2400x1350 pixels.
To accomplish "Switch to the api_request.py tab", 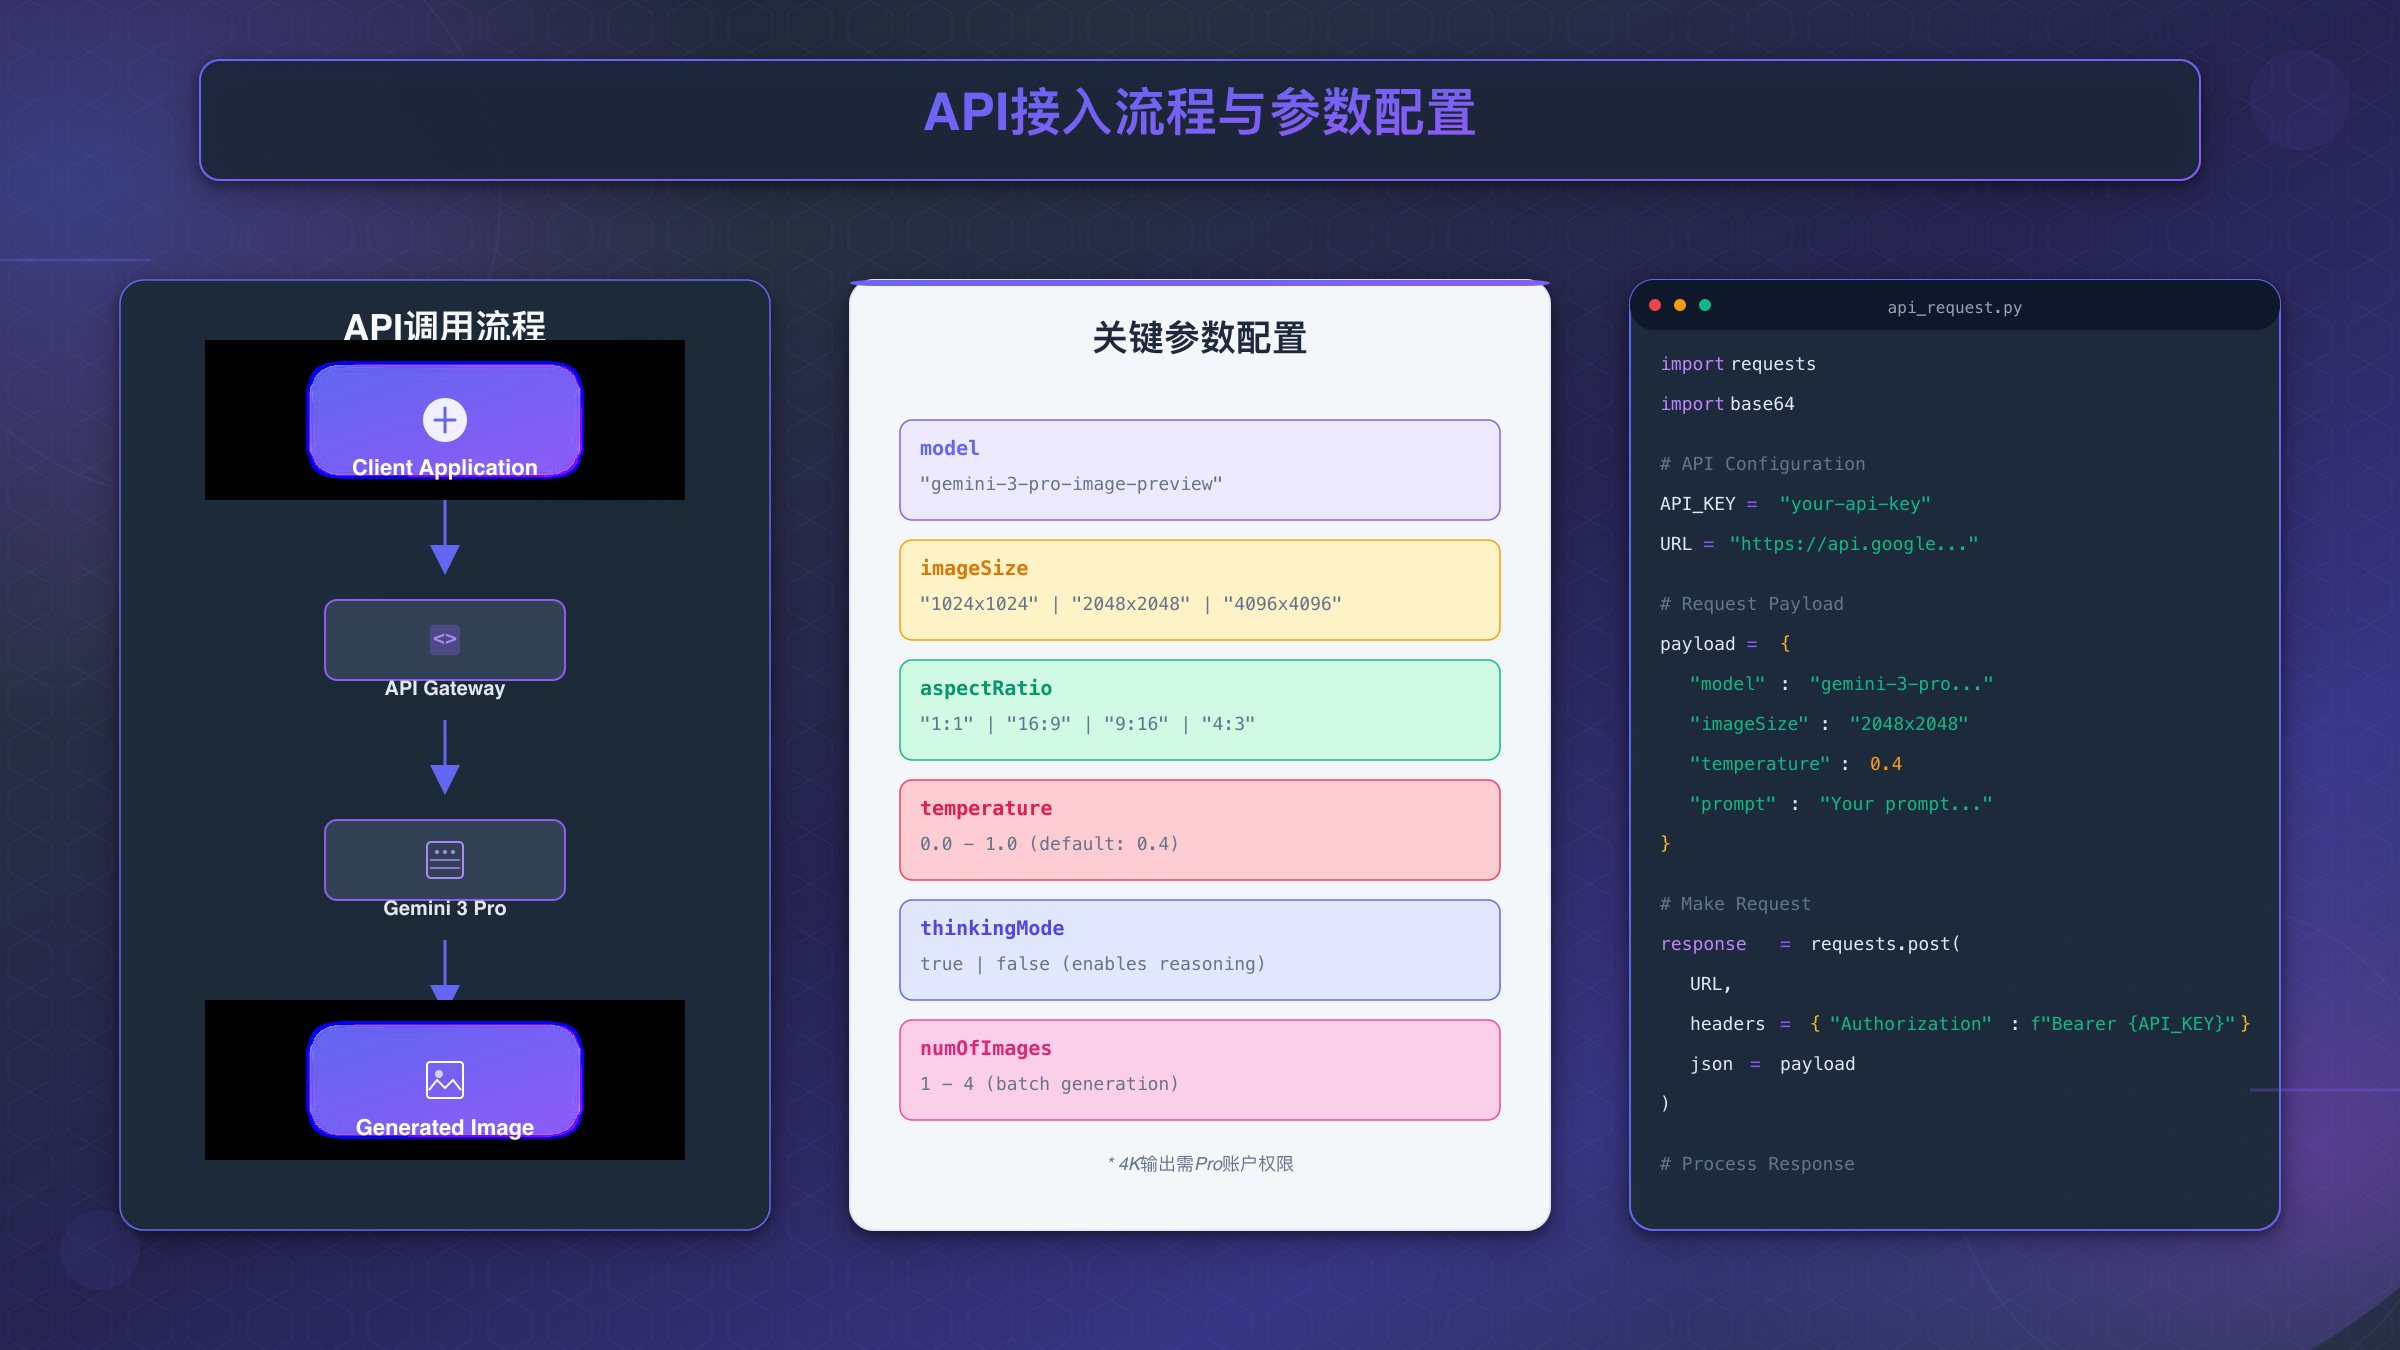I will pos(1953,307).
